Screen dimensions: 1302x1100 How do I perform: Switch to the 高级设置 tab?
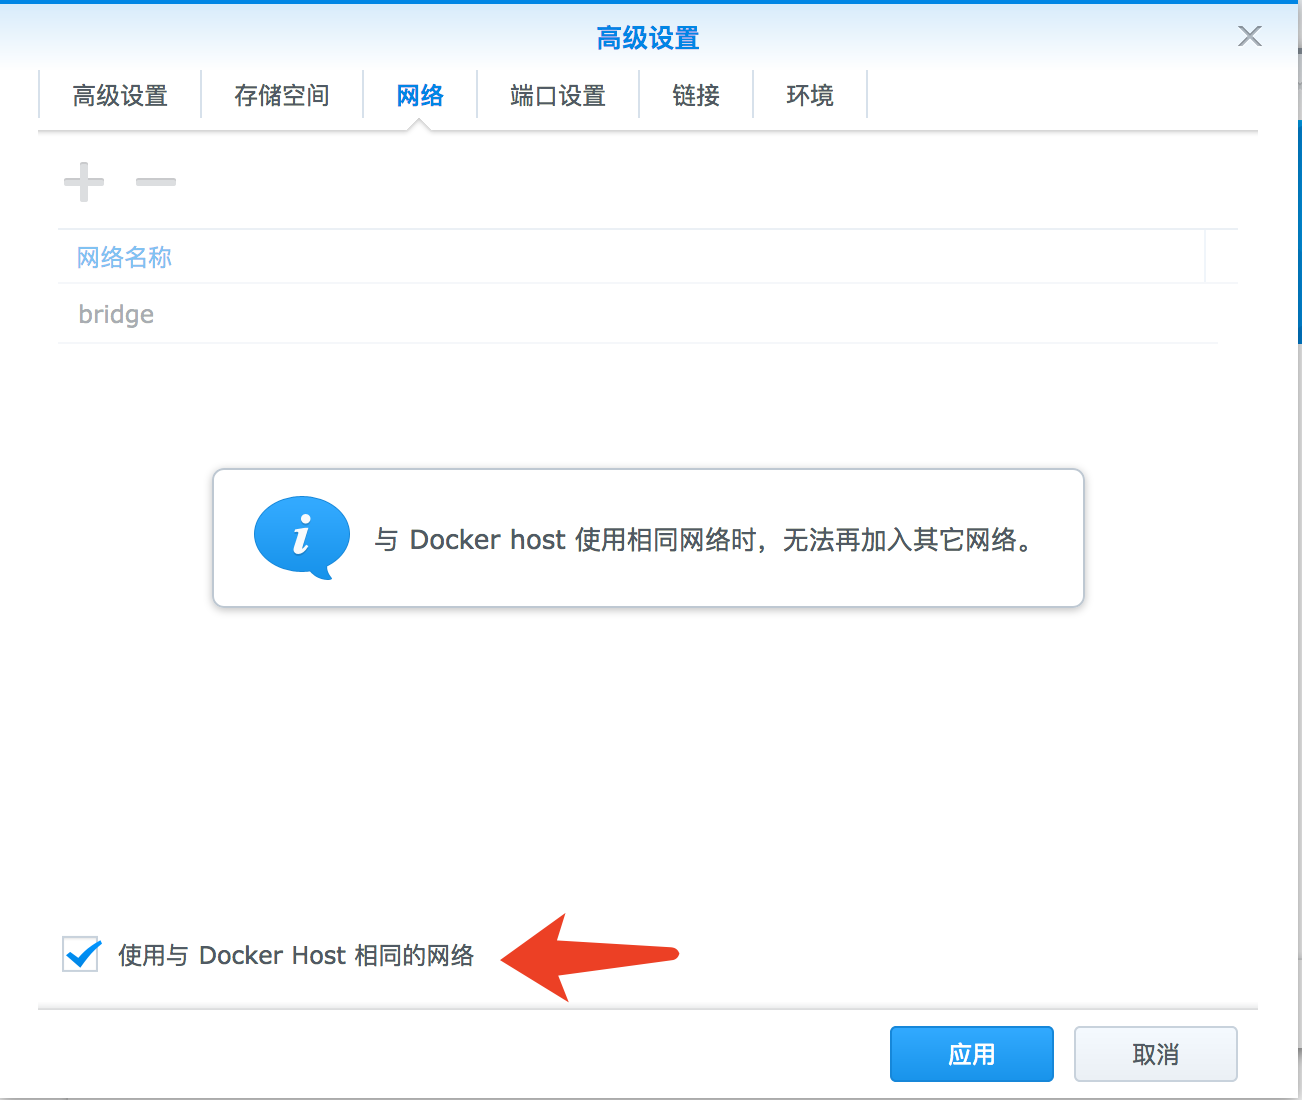pos(119,95)
